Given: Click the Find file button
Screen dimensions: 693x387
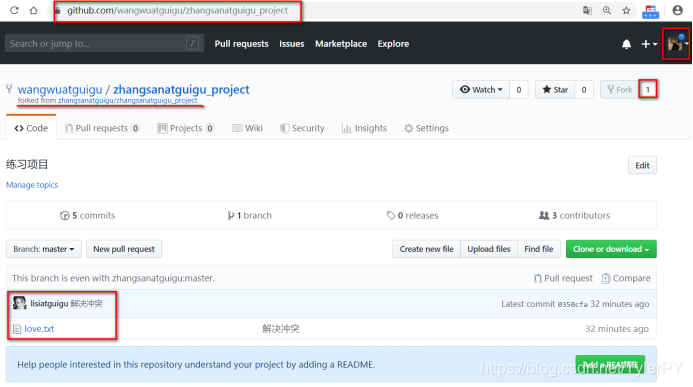Looking at the screenshot, I should click(x=539, y=249).
